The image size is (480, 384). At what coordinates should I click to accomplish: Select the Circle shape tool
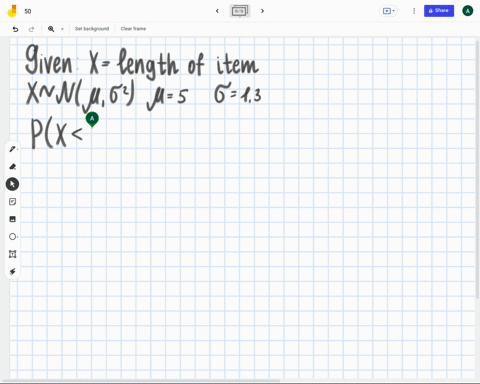pyautogui.click(x=13, y=237)
